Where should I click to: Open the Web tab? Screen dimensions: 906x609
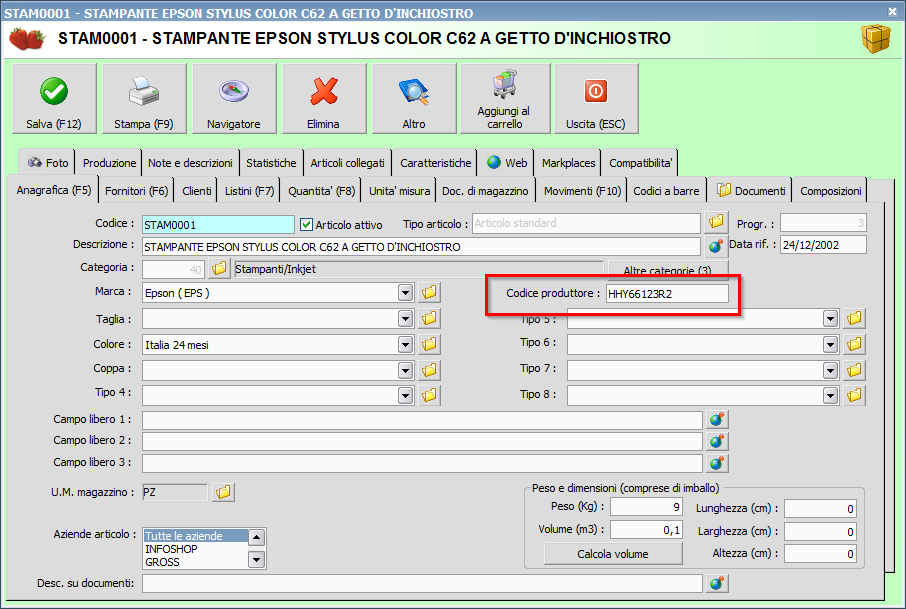[507, 163]
